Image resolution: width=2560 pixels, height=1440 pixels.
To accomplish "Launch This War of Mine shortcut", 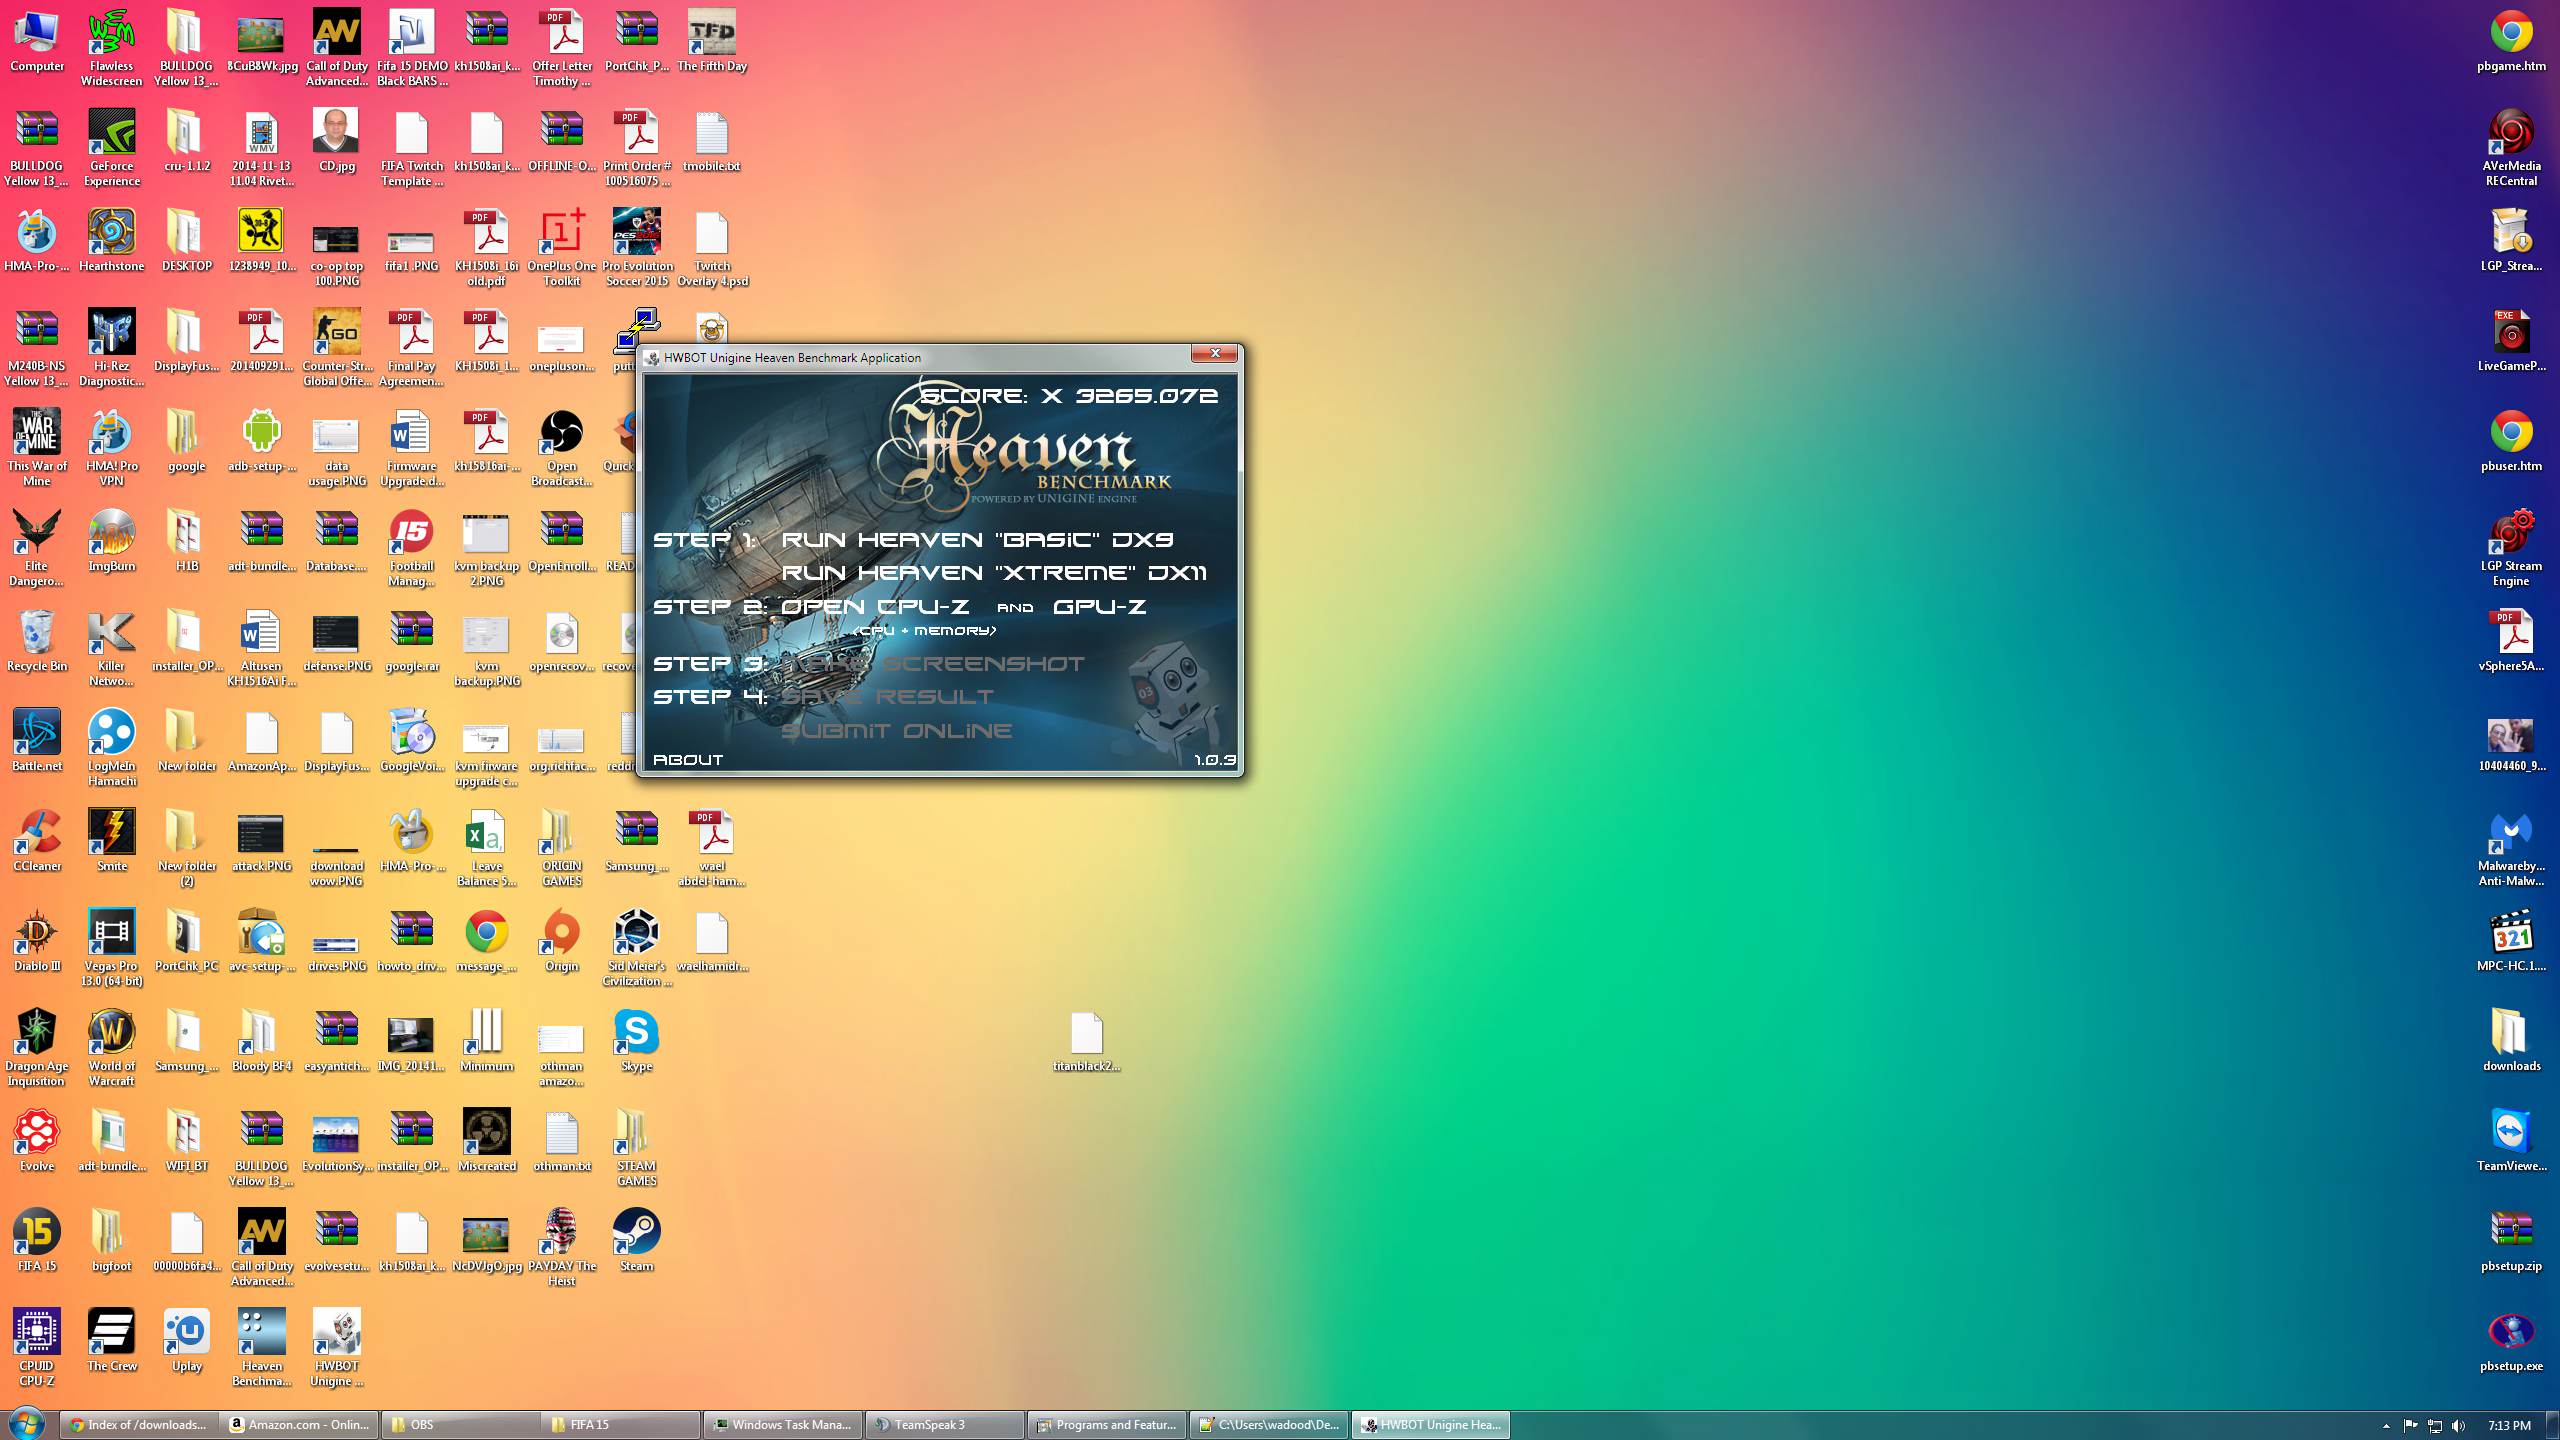I will [x=37, y=448].
